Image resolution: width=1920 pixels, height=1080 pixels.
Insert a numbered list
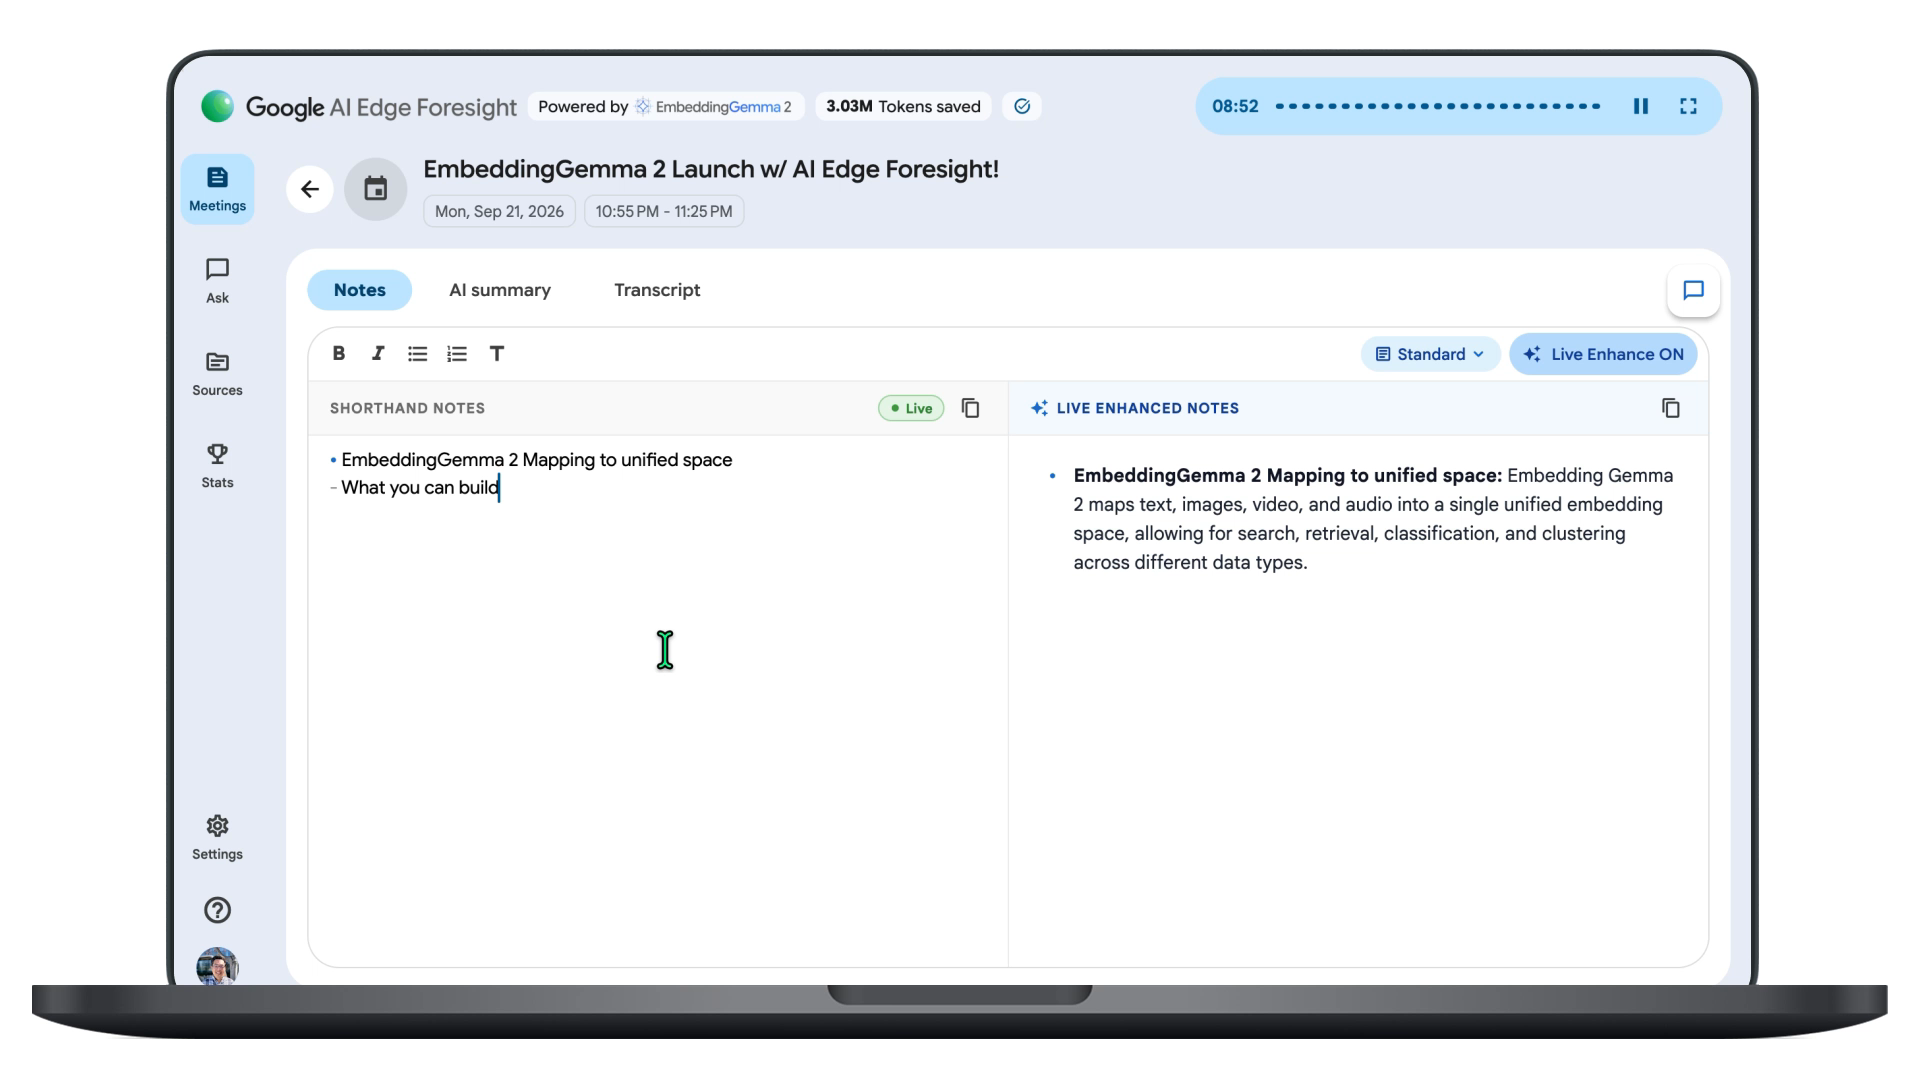pyautogui.click(x=457, y=353)
